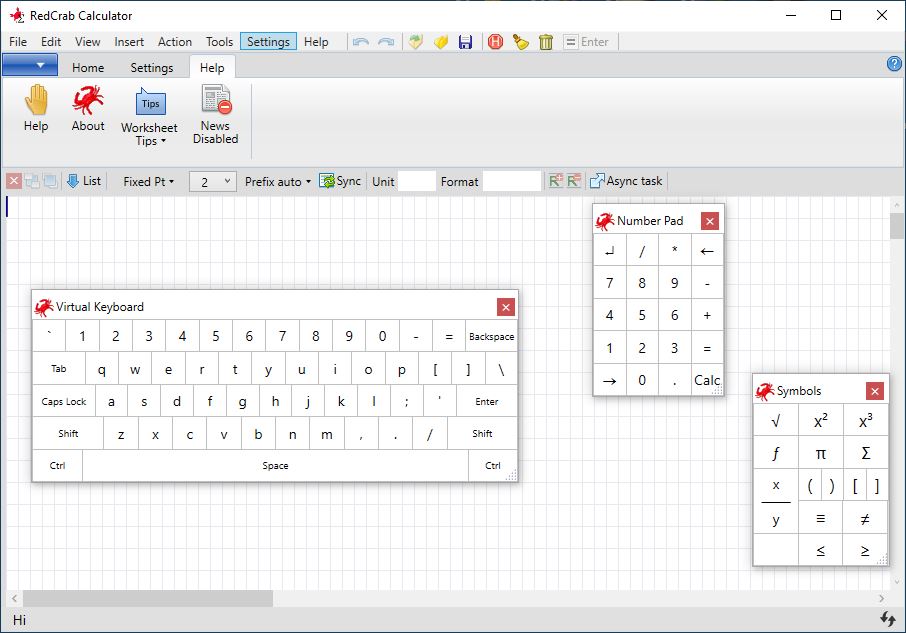Click the open worksheet icon with green arrow
The width and height of the screenshot is (906, 633).
point(415,42)
